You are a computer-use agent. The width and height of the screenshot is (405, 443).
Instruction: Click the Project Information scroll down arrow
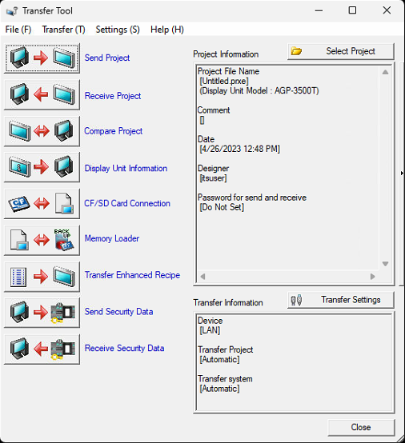(385, 264)
